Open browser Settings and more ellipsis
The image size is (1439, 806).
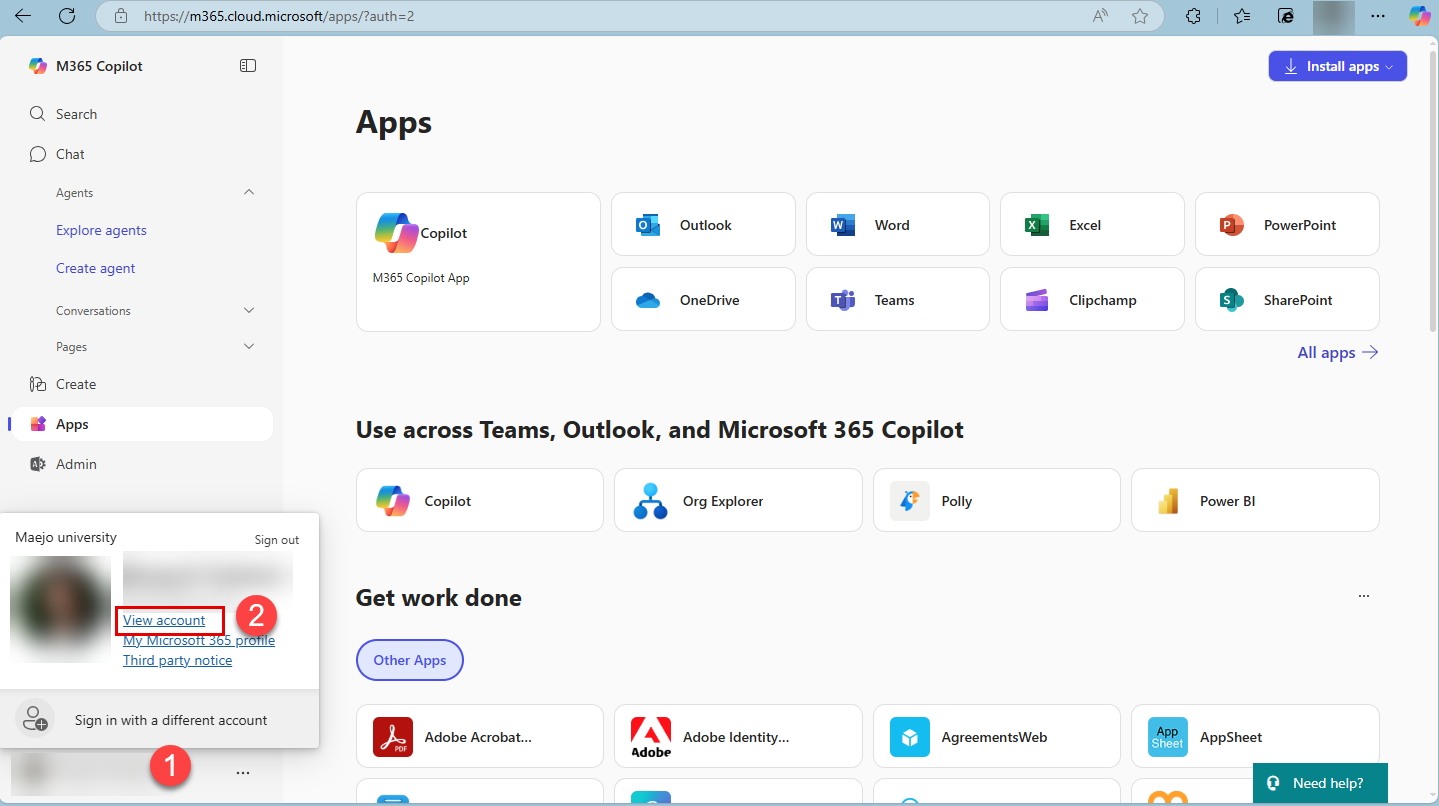pos(1378,16)
